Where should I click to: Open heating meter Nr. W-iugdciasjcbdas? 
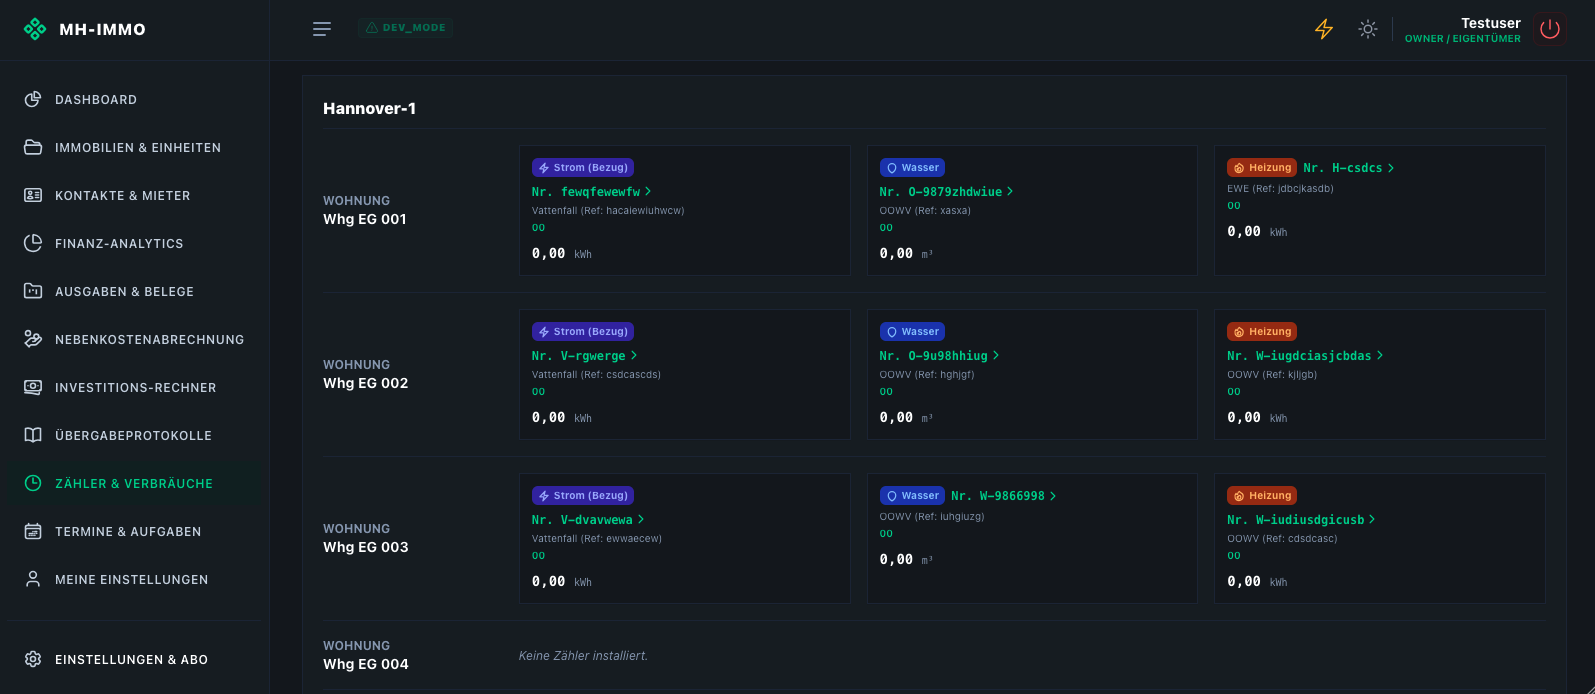[x=1305, y=356]
